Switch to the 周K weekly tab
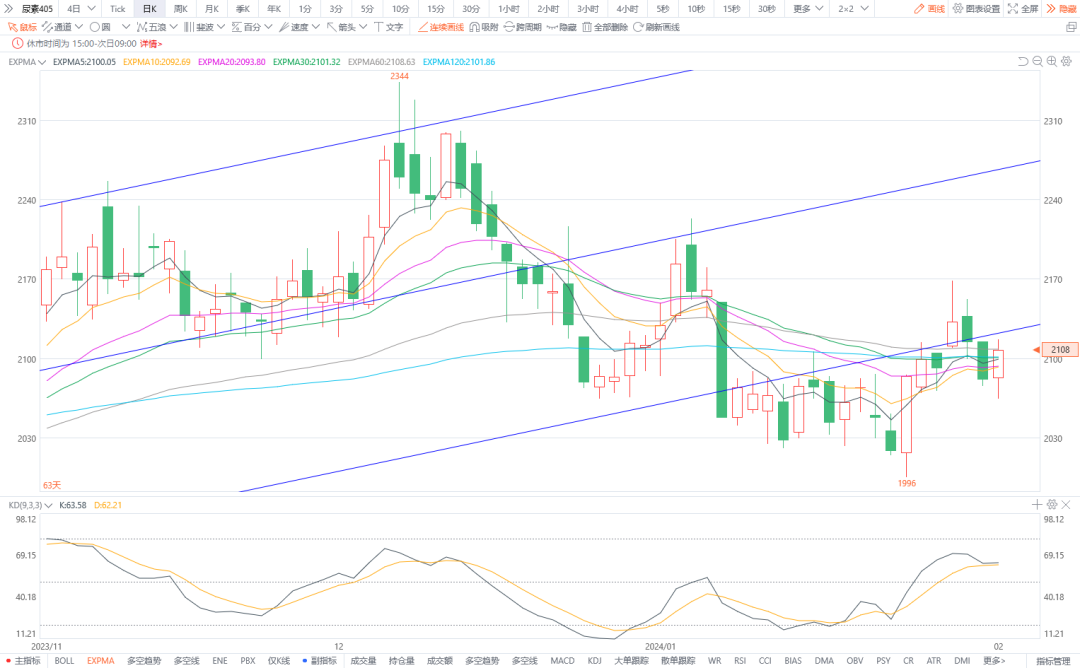 tap(180, 9)
